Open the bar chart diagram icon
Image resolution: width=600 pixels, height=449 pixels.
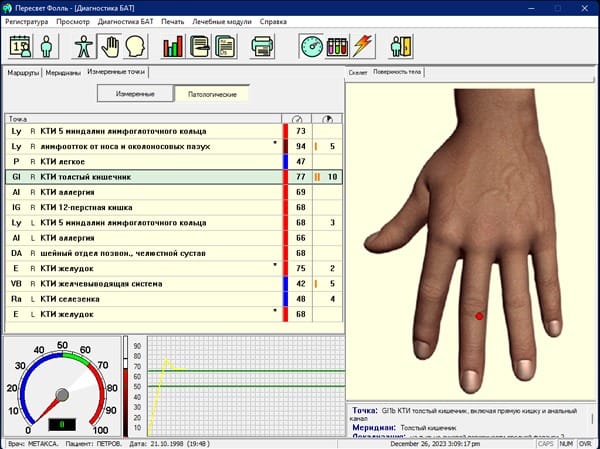[x=174, y=45]
